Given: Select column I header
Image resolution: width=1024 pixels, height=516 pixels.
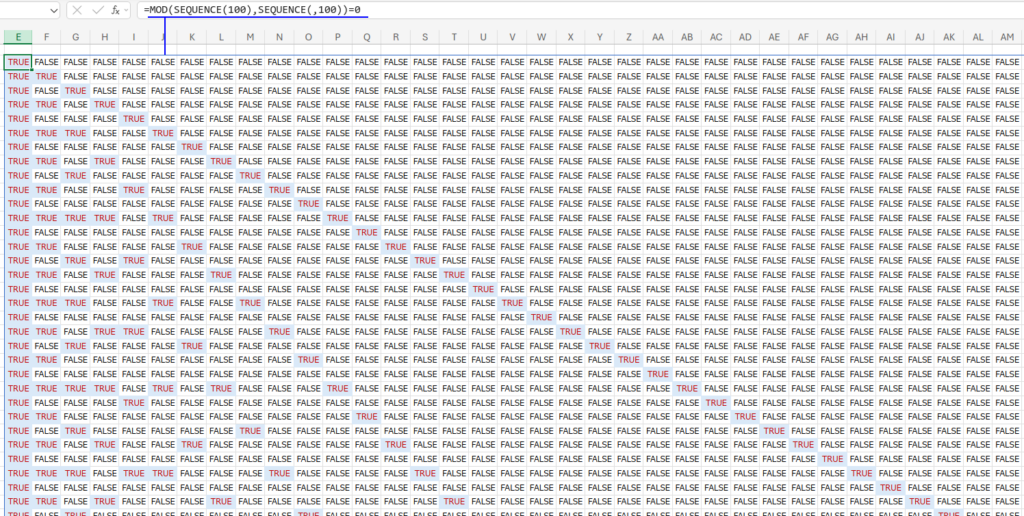Looking at the screenshot, I should click(x=134, y=37).
